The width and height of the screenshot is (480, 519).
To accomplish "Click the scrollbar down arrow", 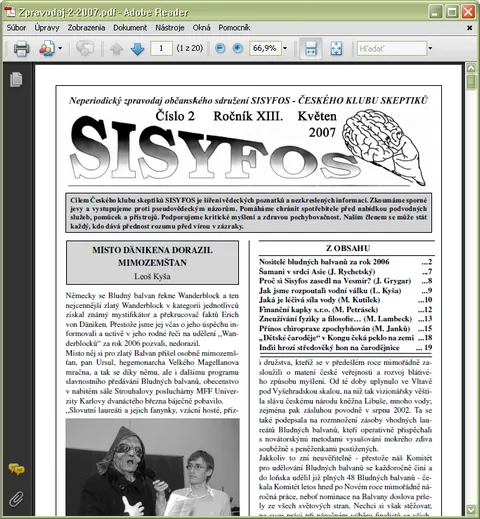I will 471,510.
